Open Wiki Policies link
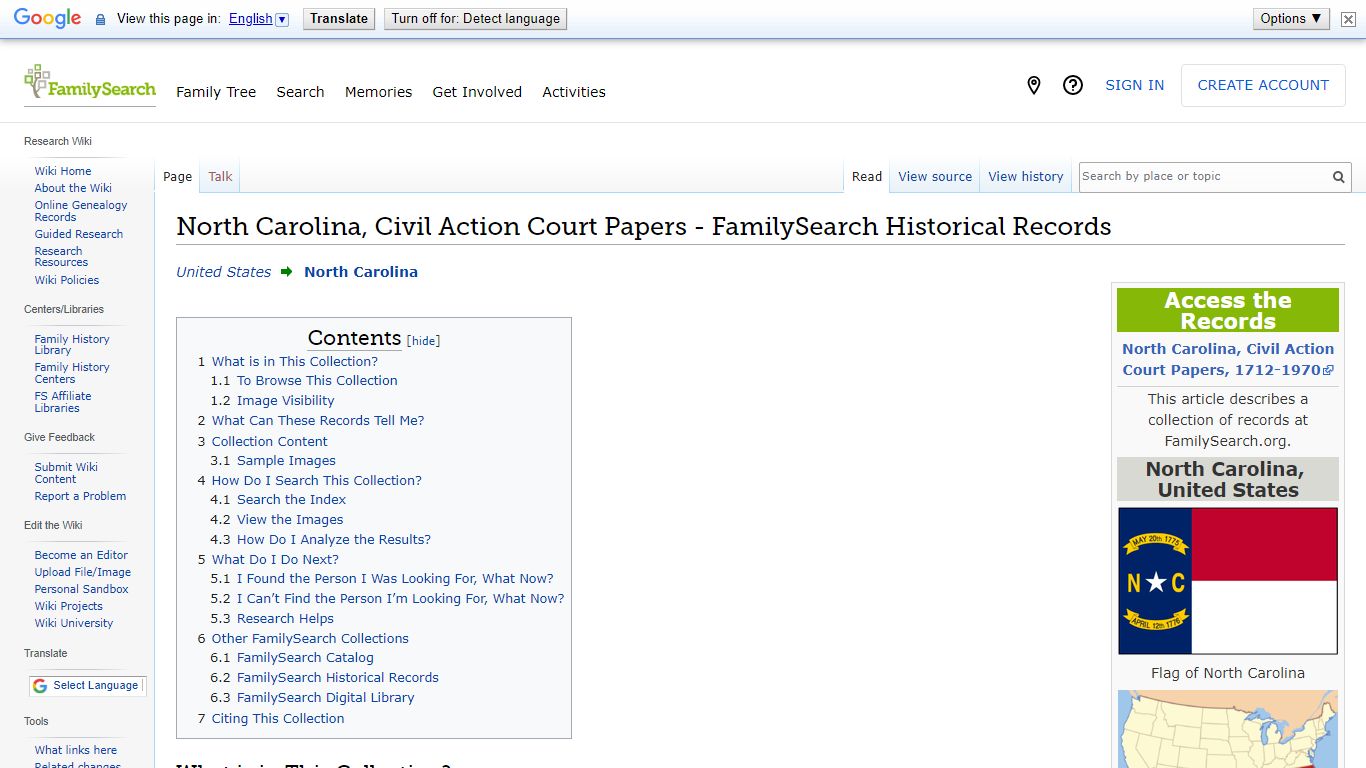This screenshot has width=1366, height=768. (x=67, y=280)
